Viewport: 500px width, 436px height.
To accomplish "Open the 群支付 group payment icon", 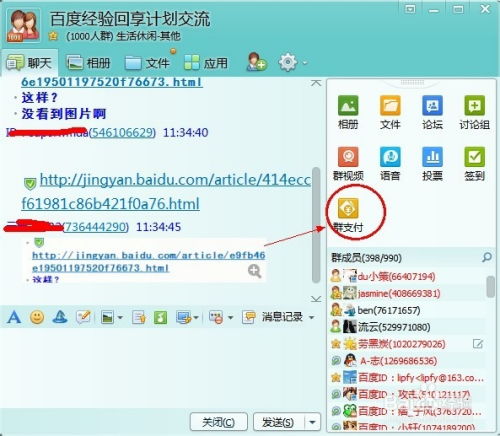I will pyautogui.click(x=348, y=215).
